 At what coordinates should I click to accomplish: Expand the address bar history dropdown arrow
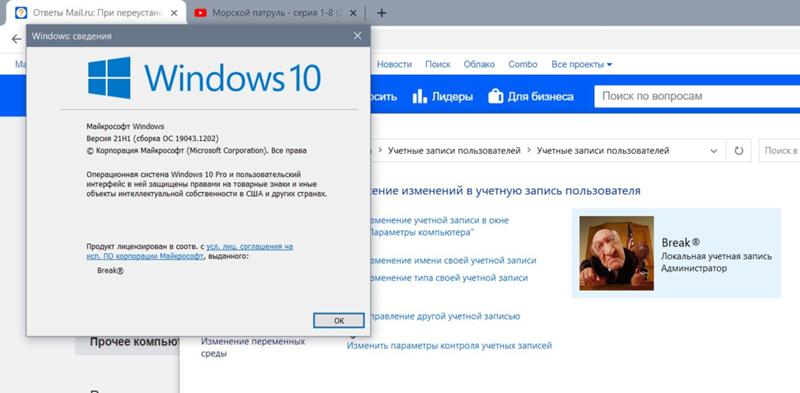tap(713, 151)
